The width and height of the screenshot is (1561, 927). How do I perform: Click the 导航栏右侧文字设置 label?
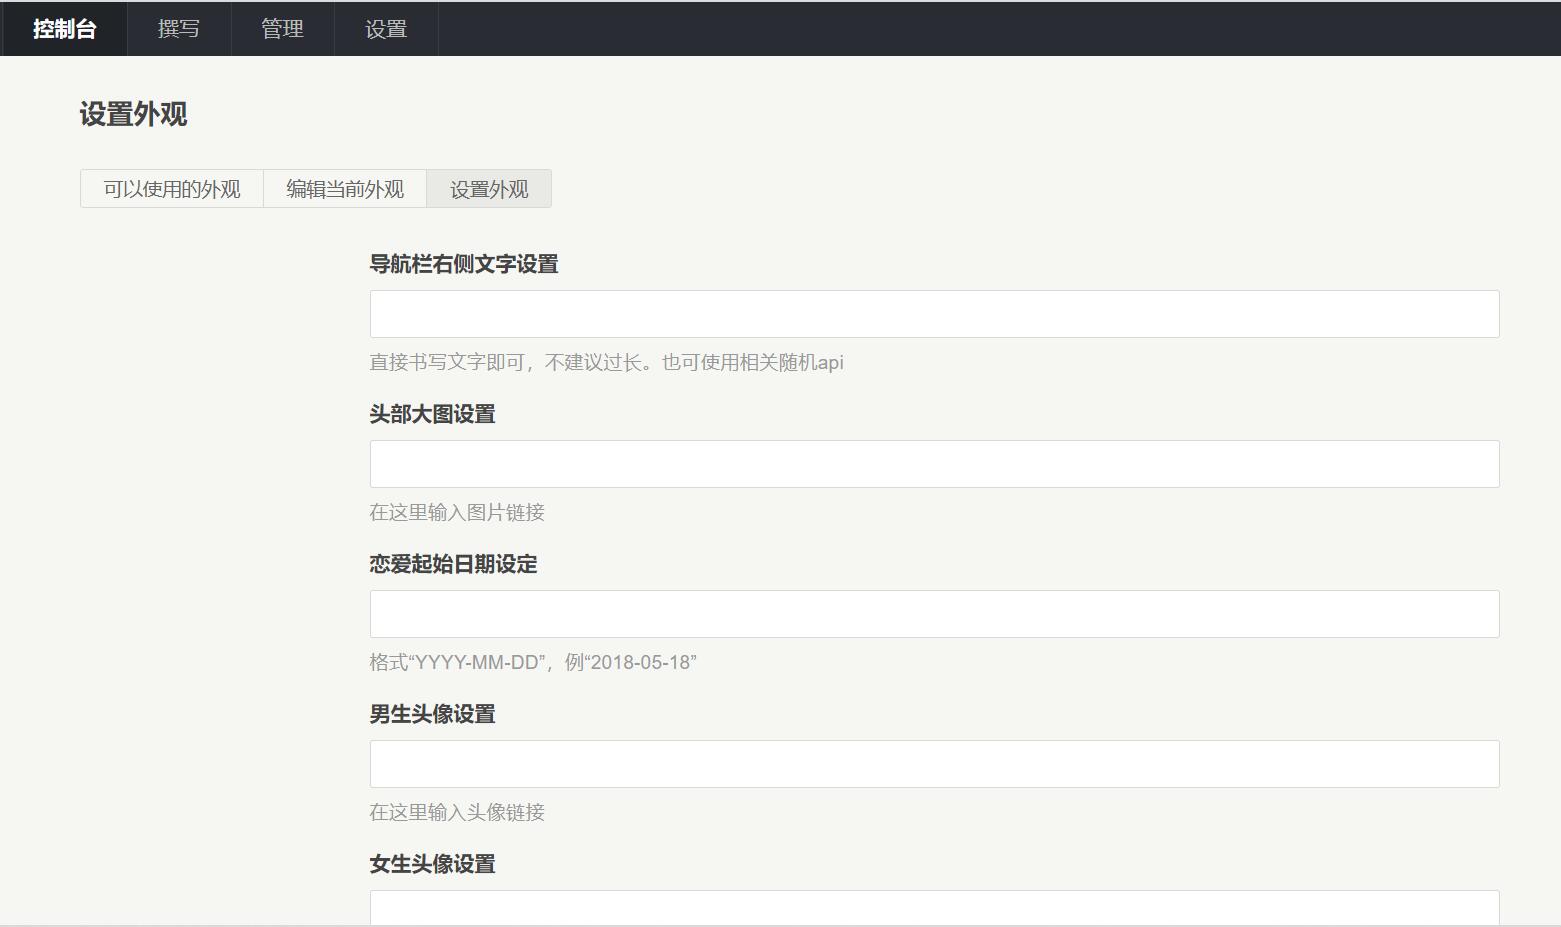click(x=464, y=264)
